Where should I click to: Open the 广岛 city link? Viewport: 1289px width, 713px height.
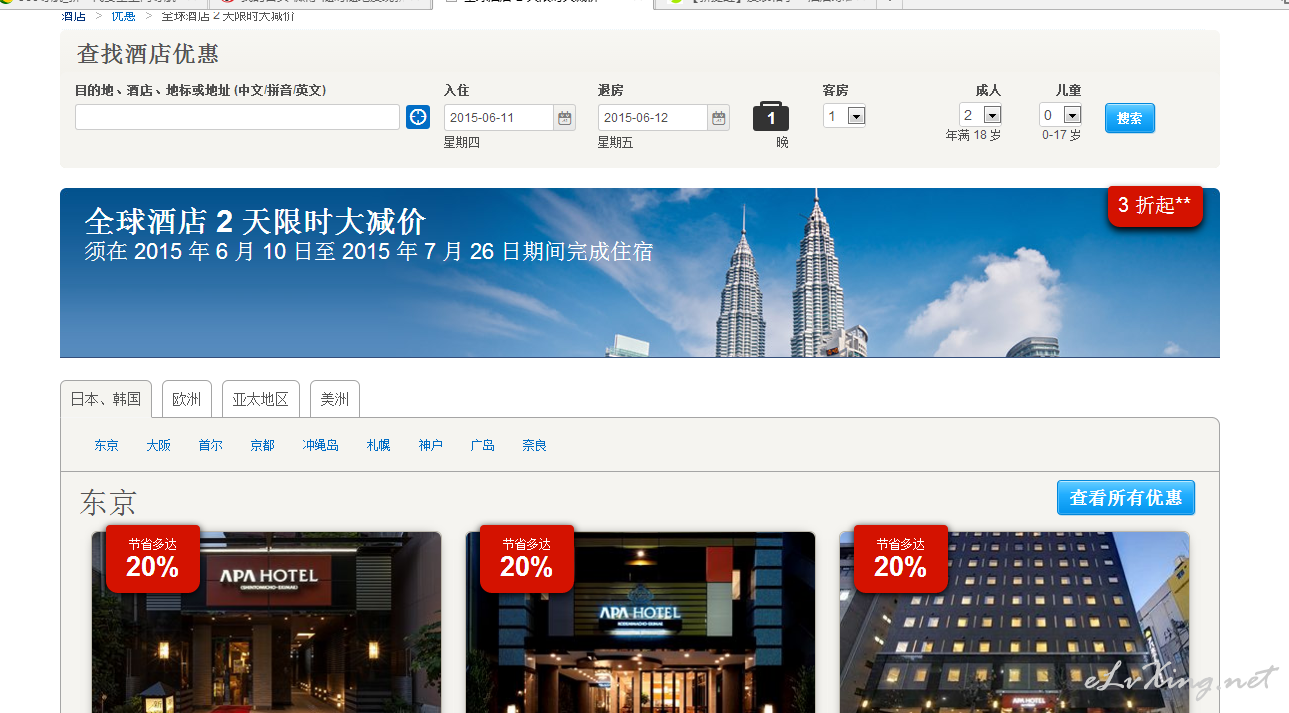click(483, 446)
